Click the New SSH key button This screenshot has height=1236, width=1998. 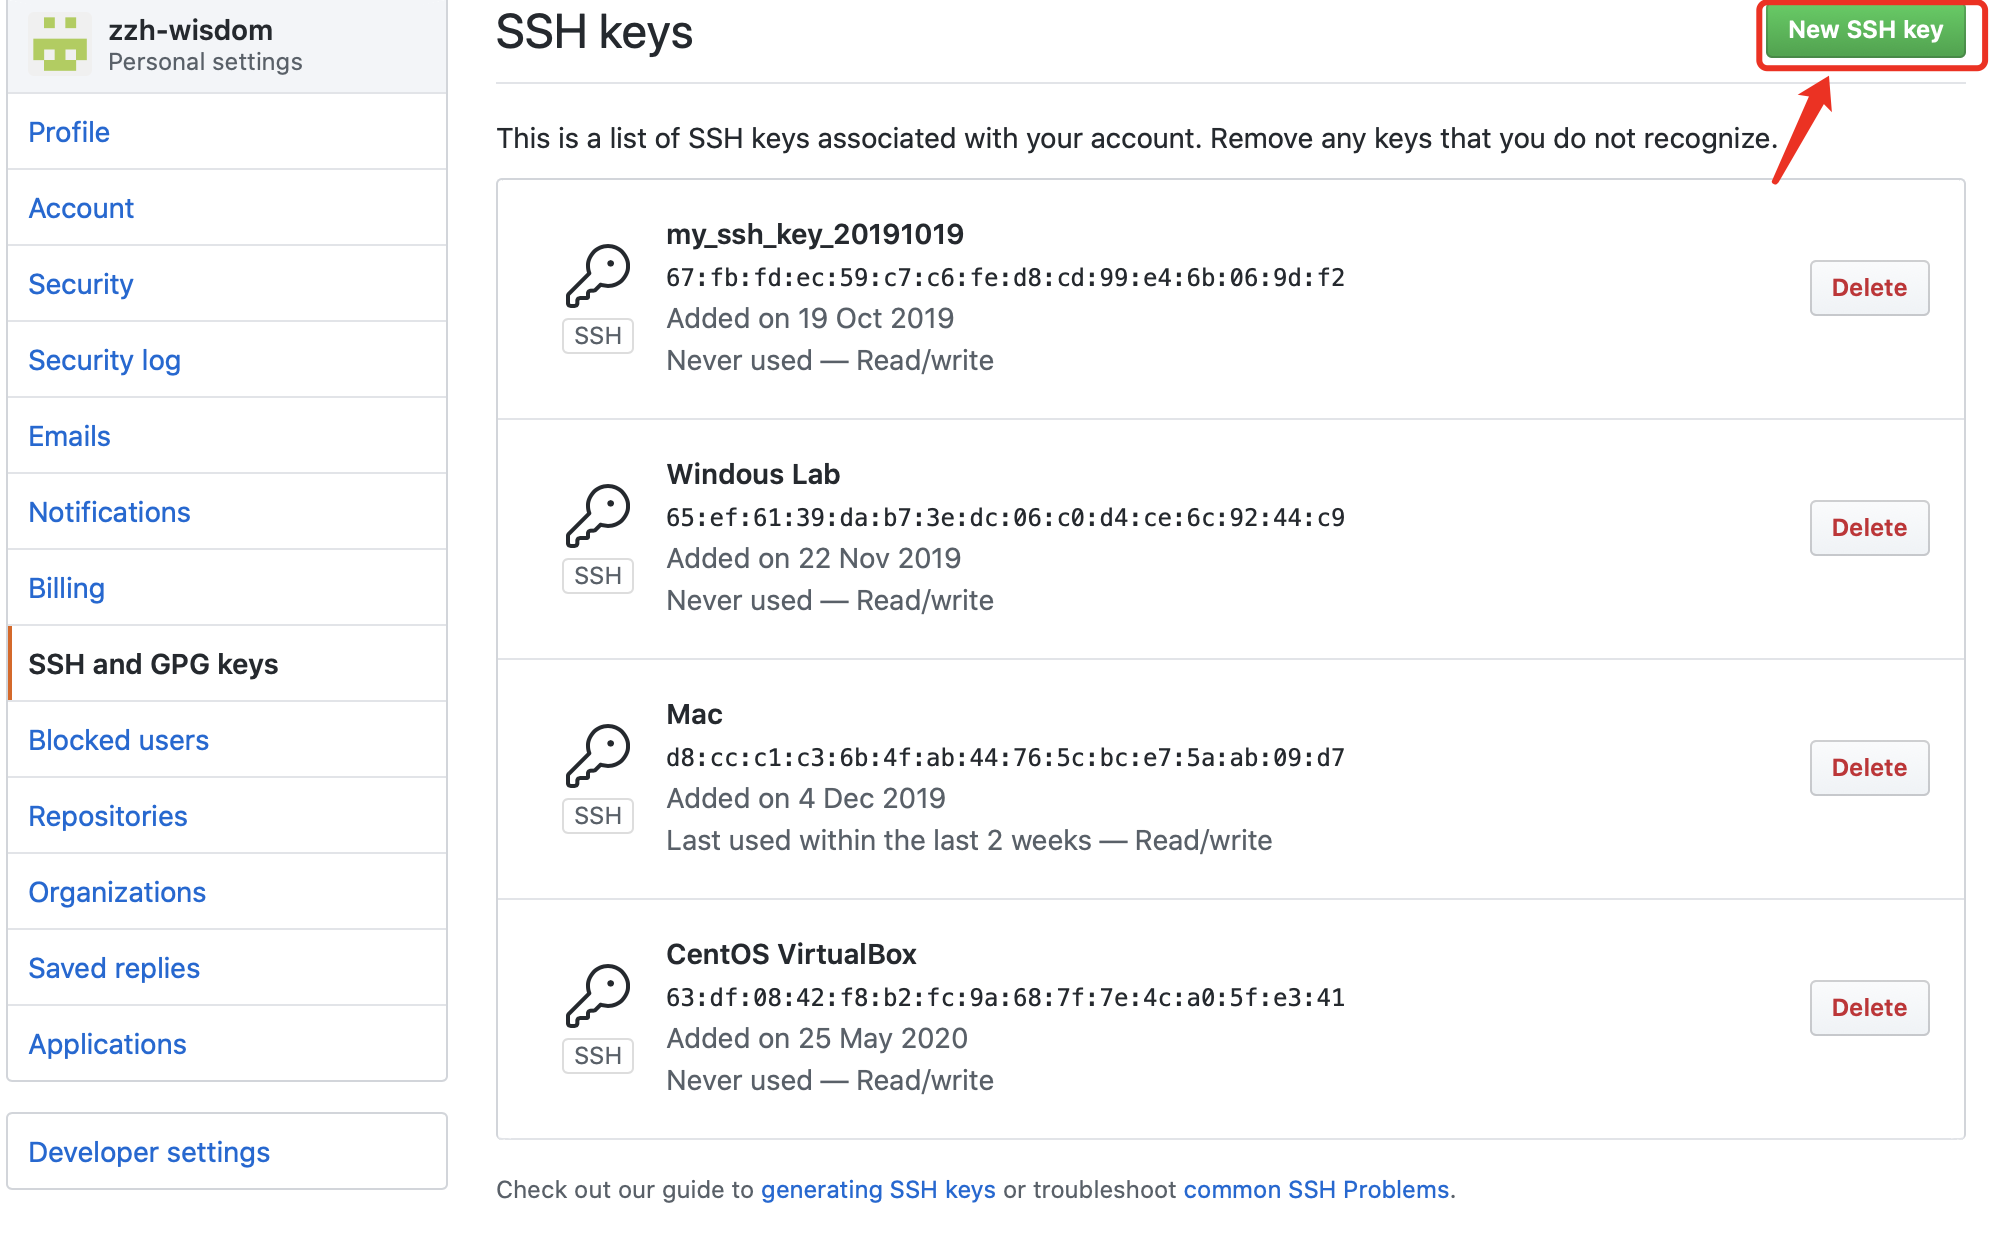1868,29
